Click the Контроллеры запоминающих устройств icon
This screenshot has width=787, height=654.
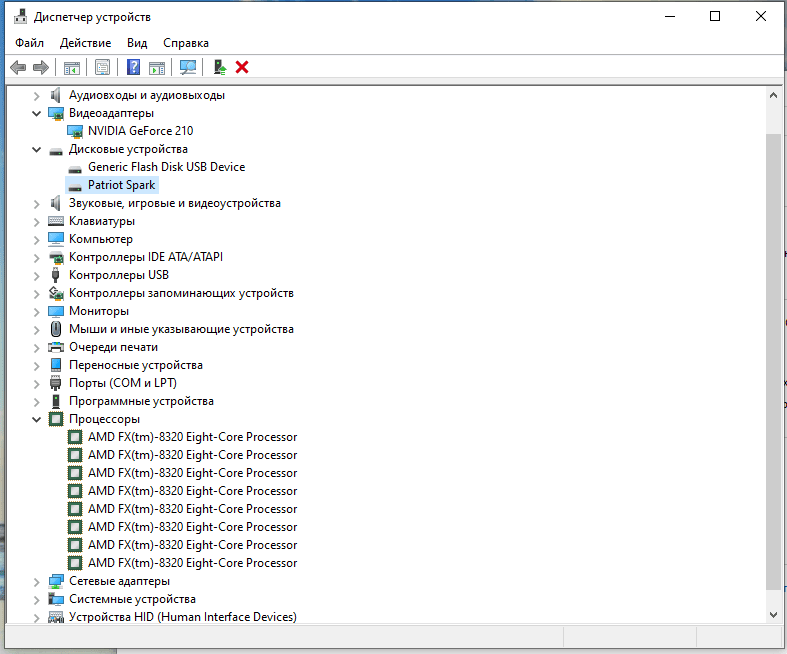[56, 293]
